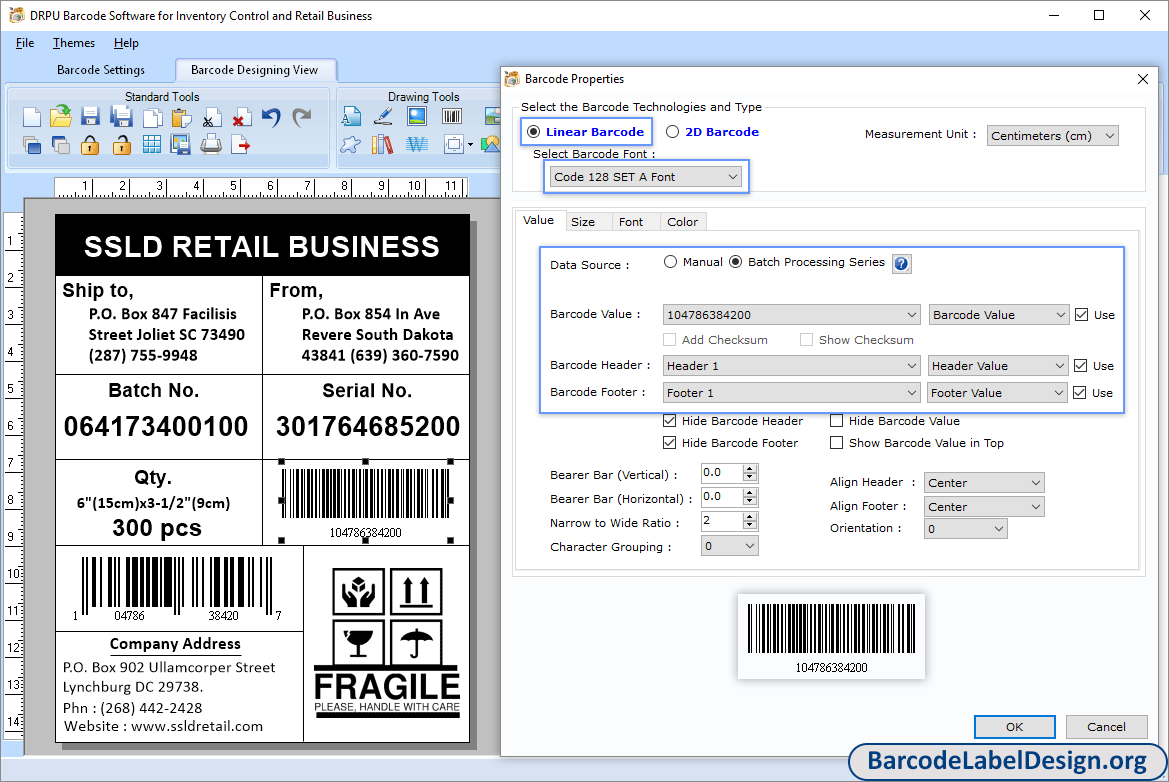Select the barcode tool in Drawing Tools
1169x782 pixels.
[452, 117]
